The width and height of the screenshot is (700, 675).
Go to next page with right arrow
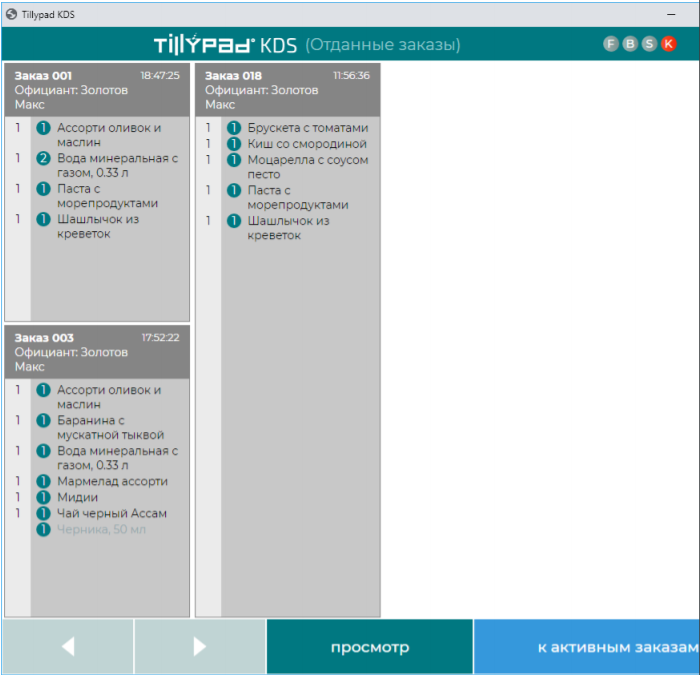[x=200, y=646]
